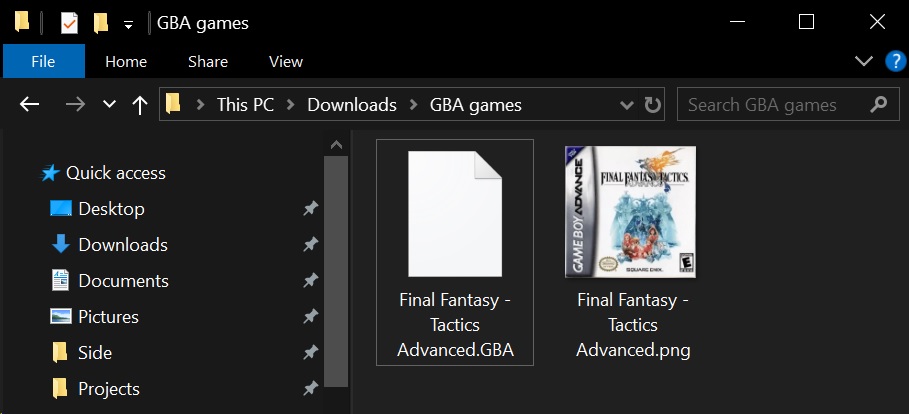Open the address bar history dropdown
The width and height of the screenshot is (909, 414).
[x=627, y=105]
